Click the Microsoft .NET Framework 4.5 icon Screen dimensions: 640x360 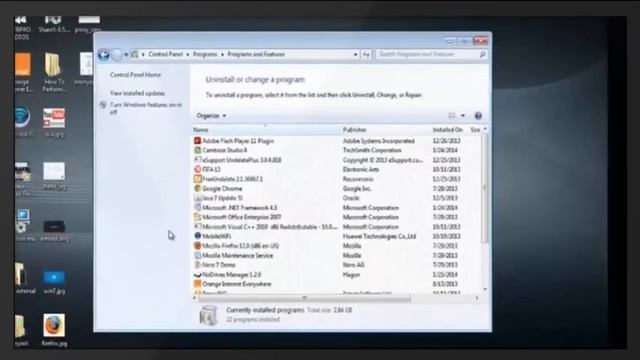pyautogui.click(x=198, y=208)
